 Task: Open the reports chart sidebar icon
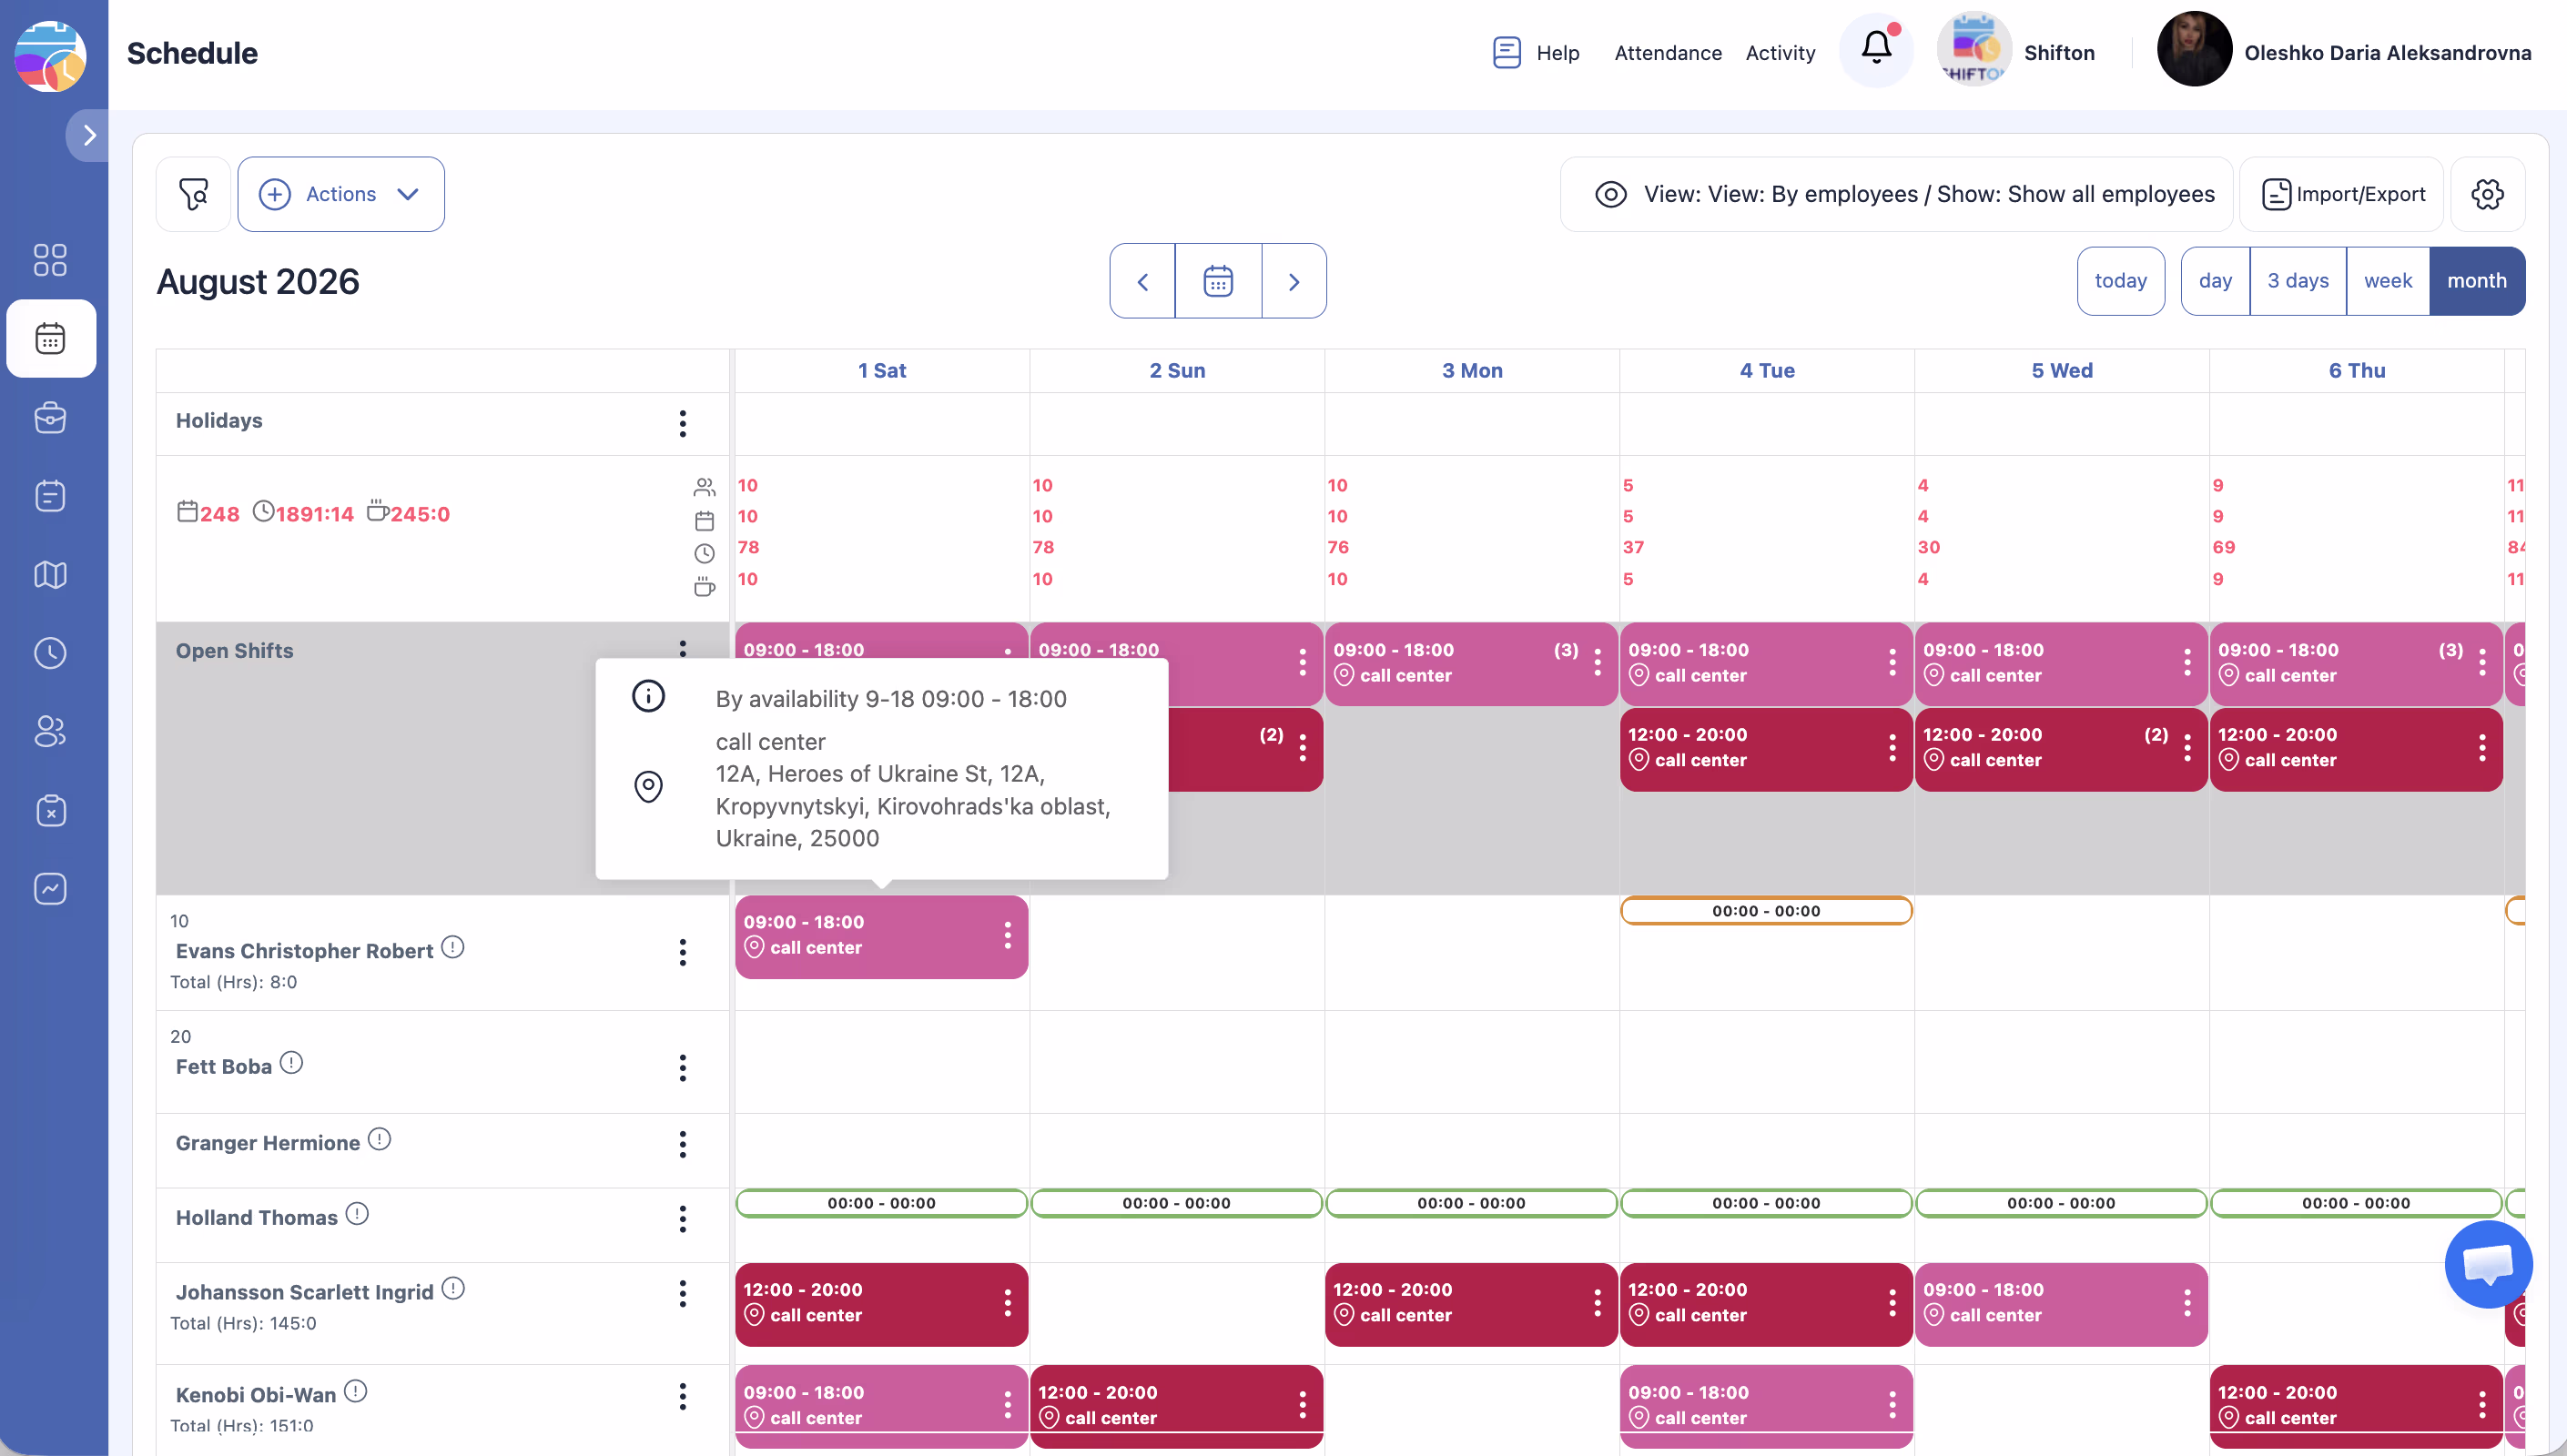point(50,888)
